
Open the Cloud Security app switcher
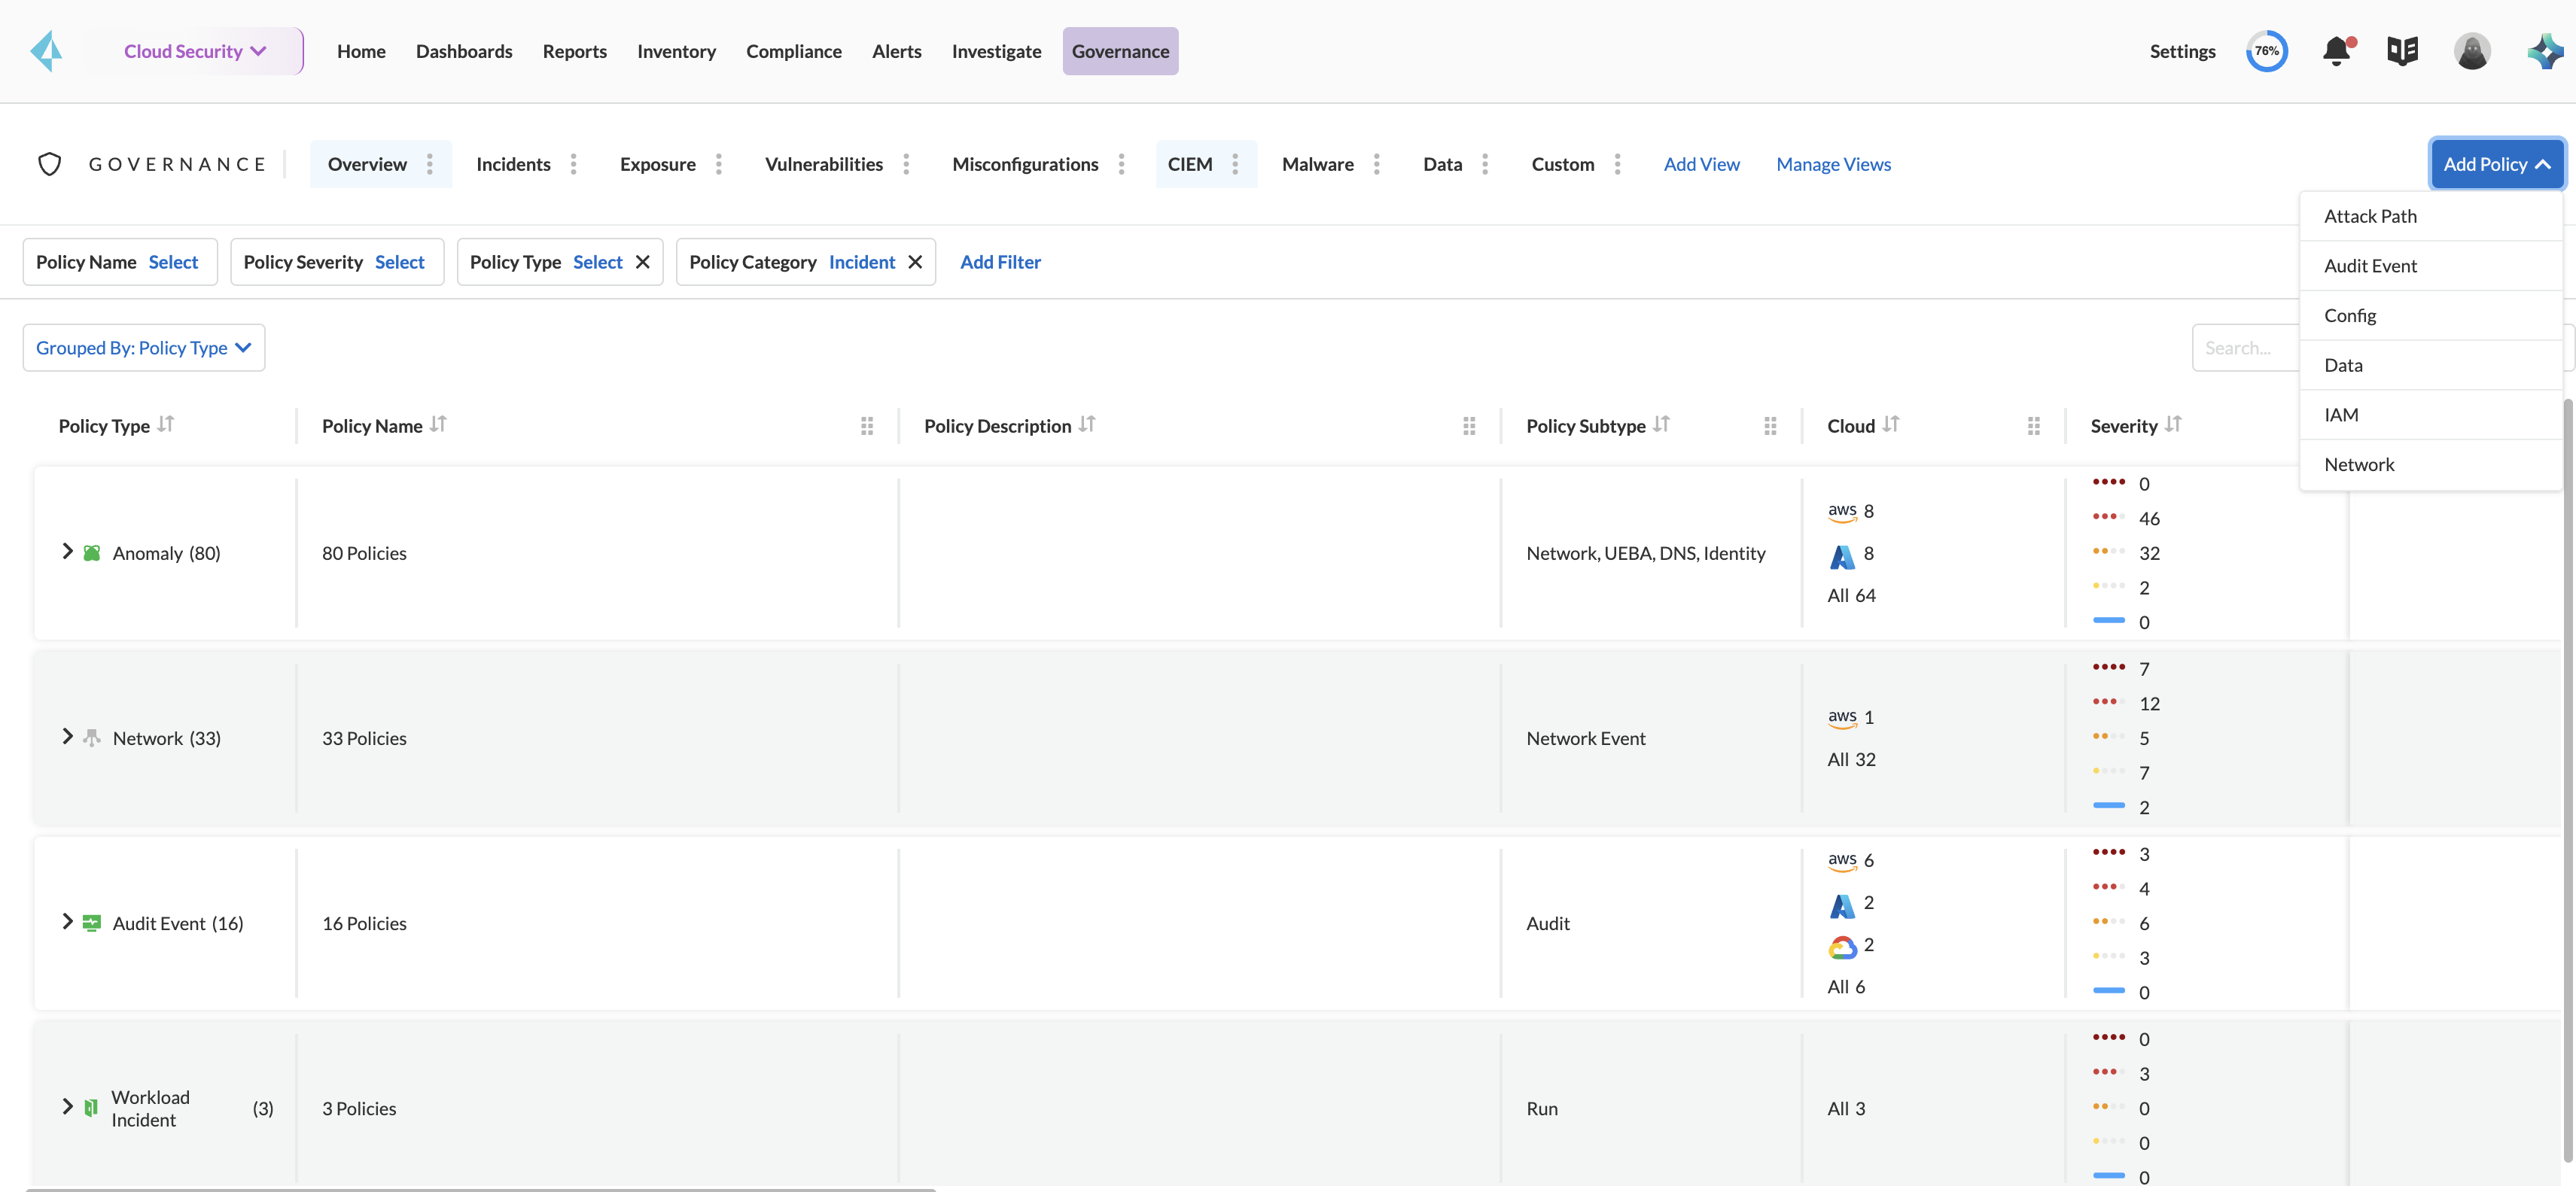tap(195, 51)
